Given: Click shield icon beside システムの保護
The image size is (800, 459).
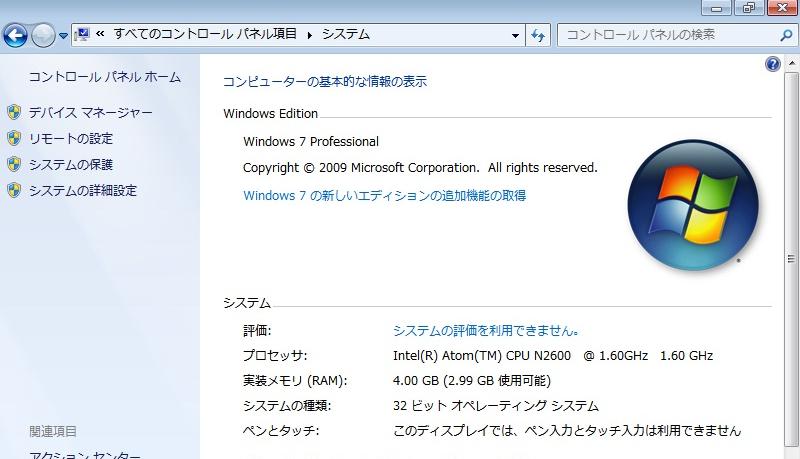Looking at the screenshot, I should (x=14, y=164).
